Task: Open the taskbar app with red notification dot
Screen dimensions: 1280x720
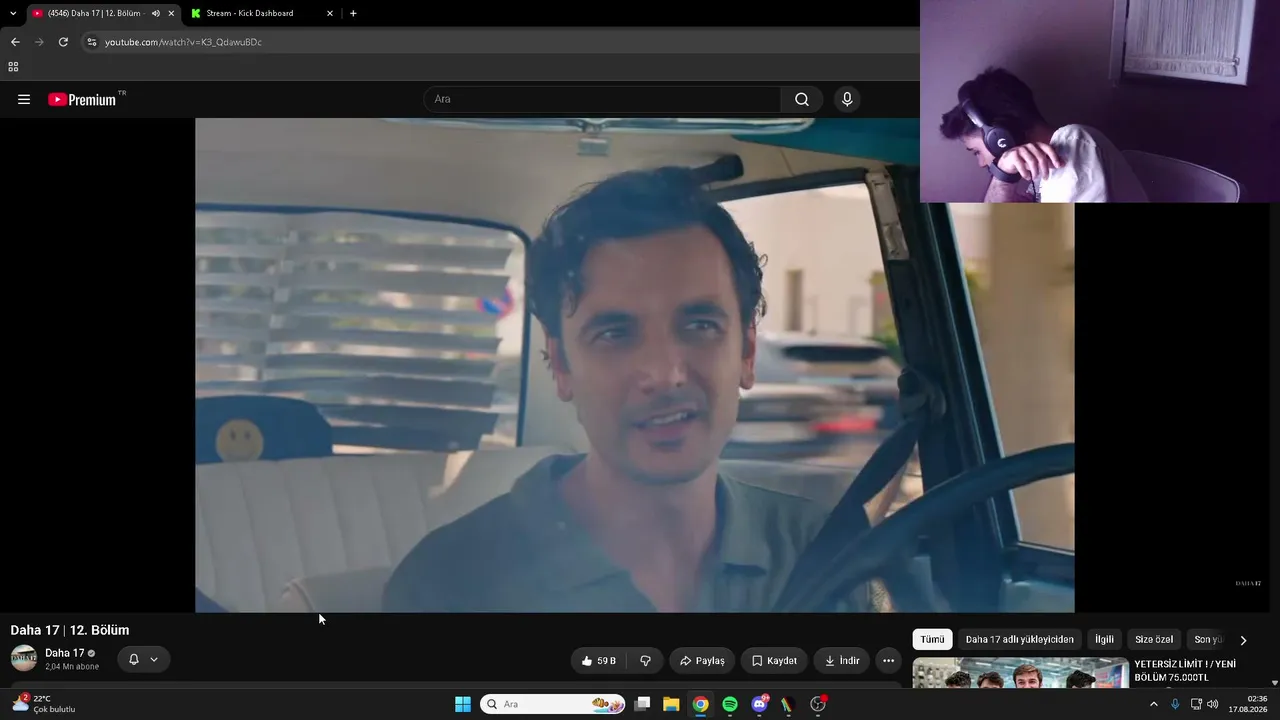Action: point(818,704)
